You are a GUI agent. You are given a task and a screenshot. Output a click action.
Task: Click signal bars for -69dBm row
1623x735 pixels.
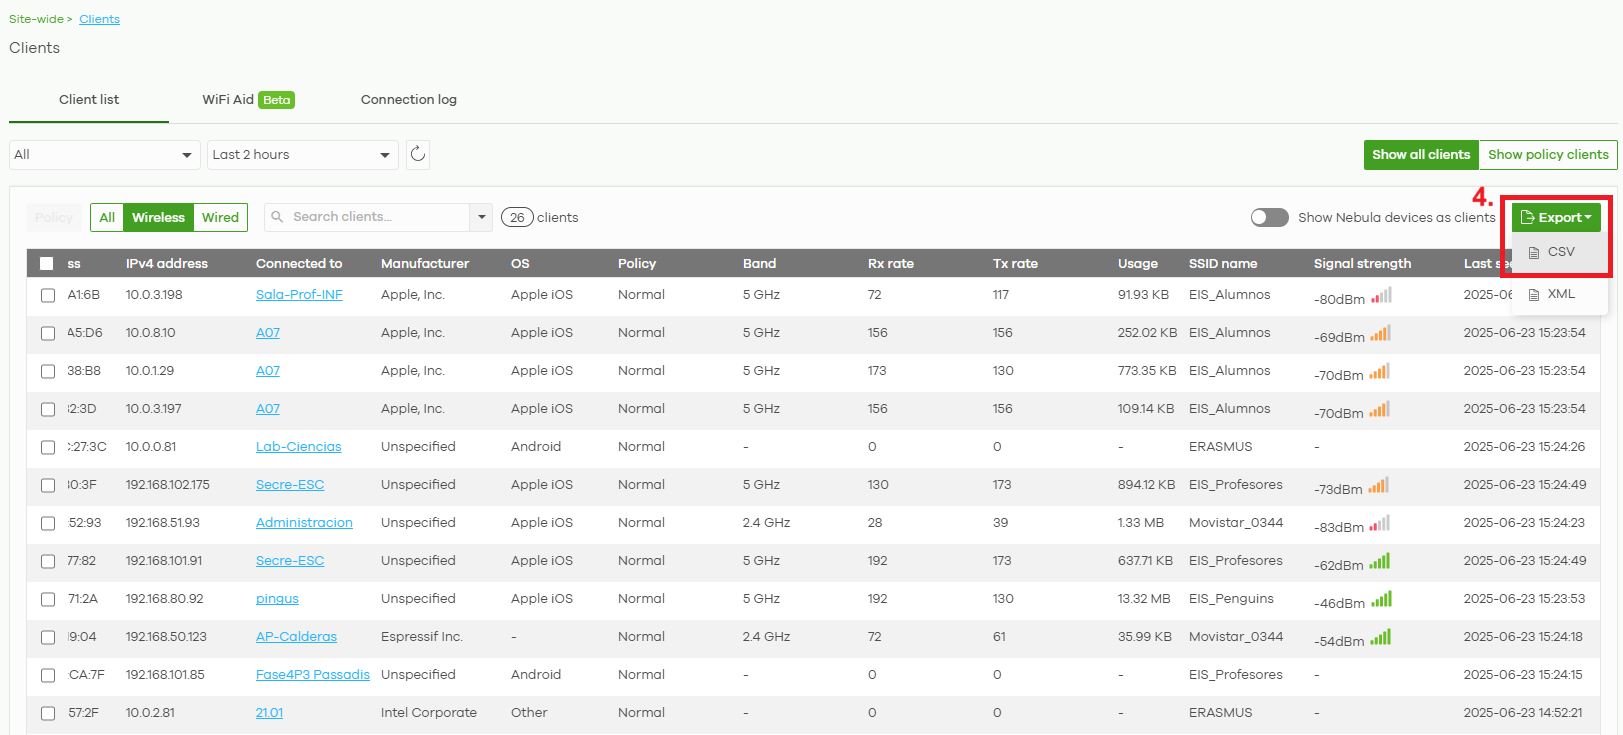(x=1381, y=334)
